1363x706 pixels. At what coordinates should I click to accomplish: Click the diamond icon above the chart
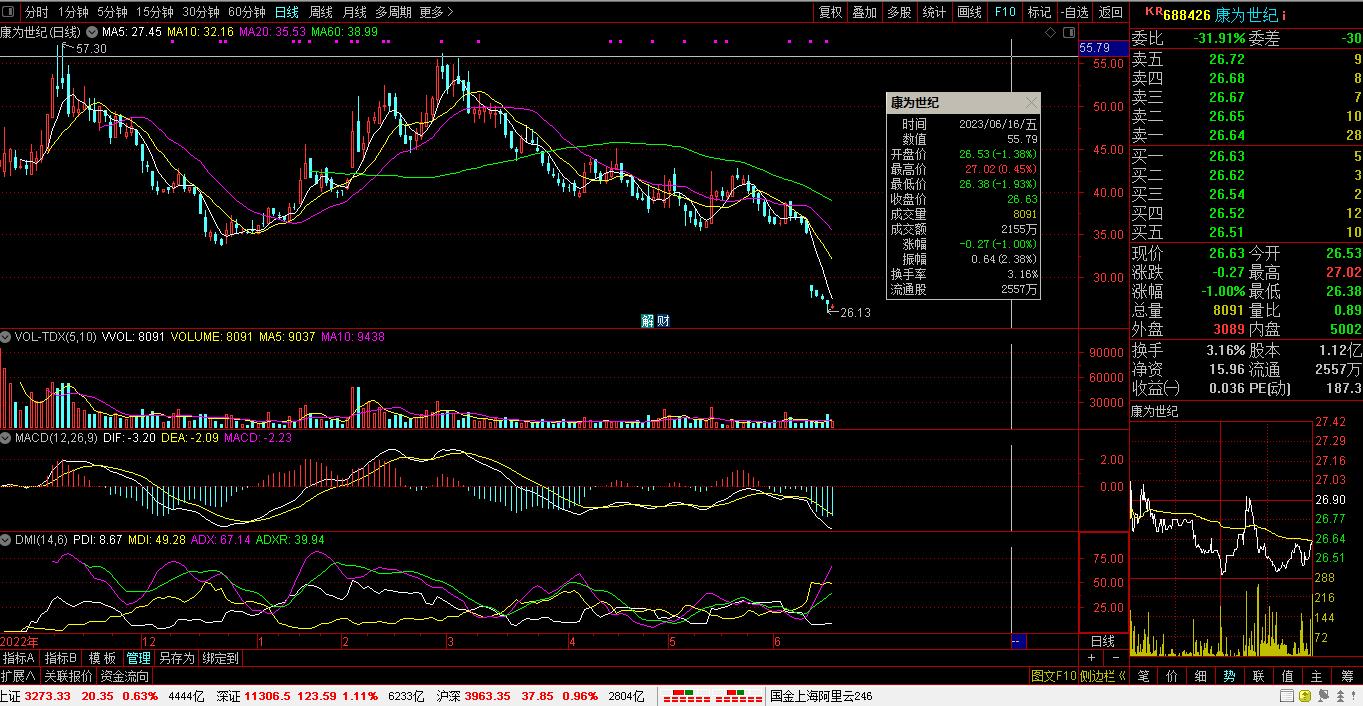[1050, 33]
